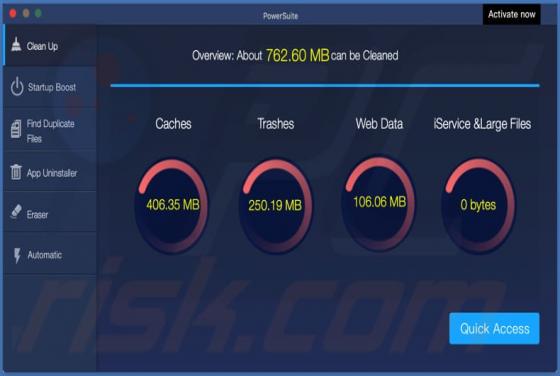The width and height of the screenshot is (560, 376).
Task: Select the iService gauge showing 0 bytes
Action: 478,205
